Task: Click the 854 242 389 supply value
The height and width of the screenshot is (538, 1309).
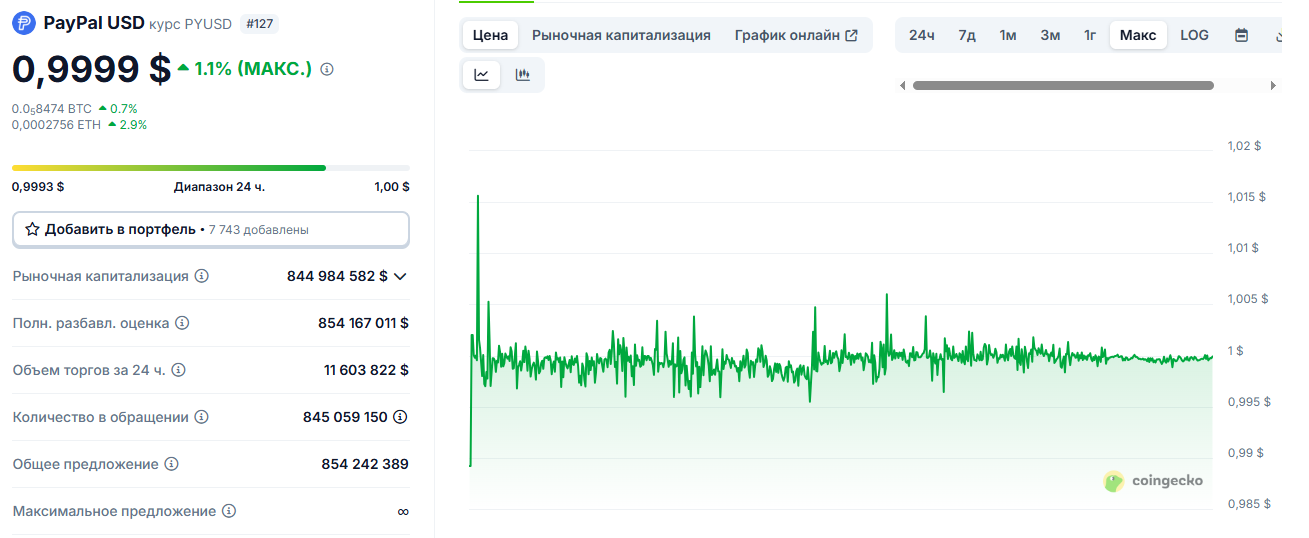Action: [365, 464]
